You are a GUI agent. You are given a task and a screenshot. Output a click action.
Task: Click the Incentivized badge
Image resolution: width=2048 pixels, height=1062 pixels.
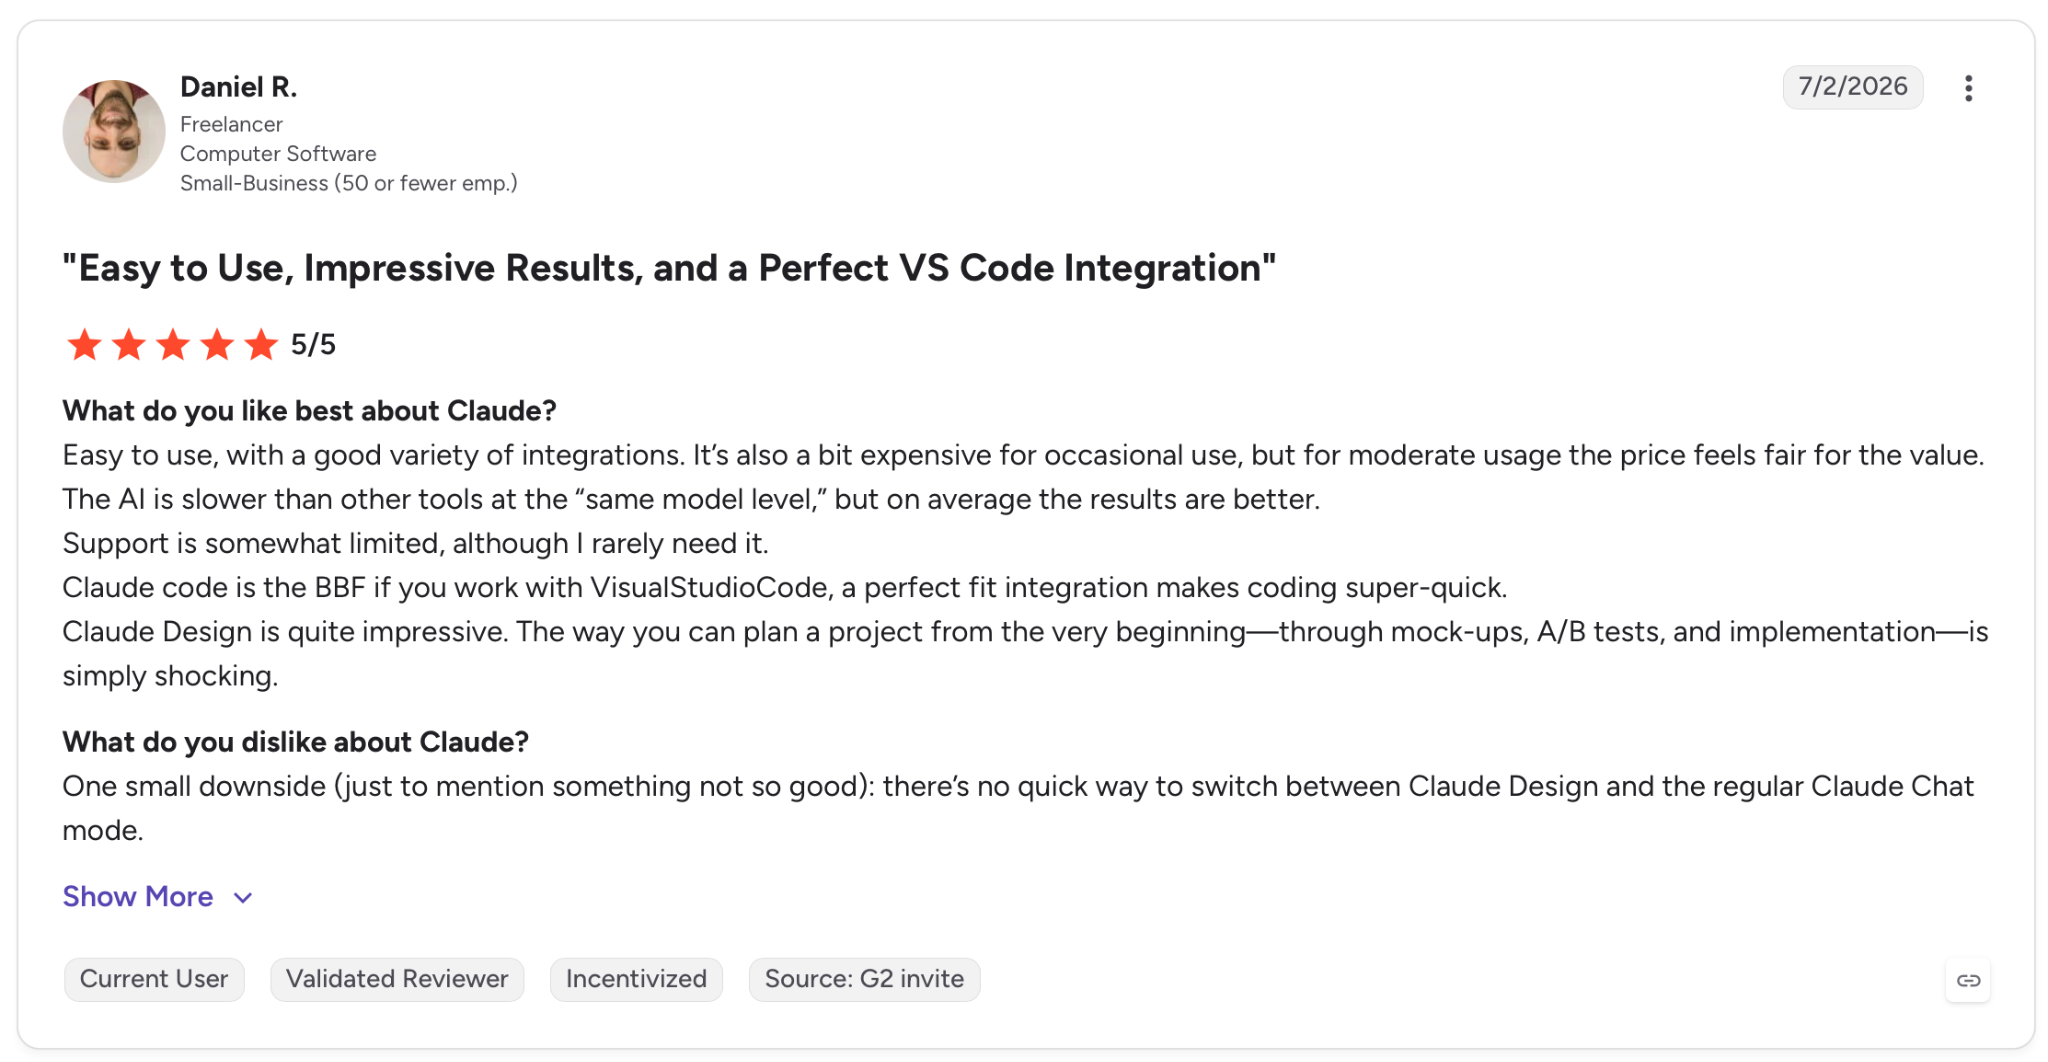tap(636, 979)
